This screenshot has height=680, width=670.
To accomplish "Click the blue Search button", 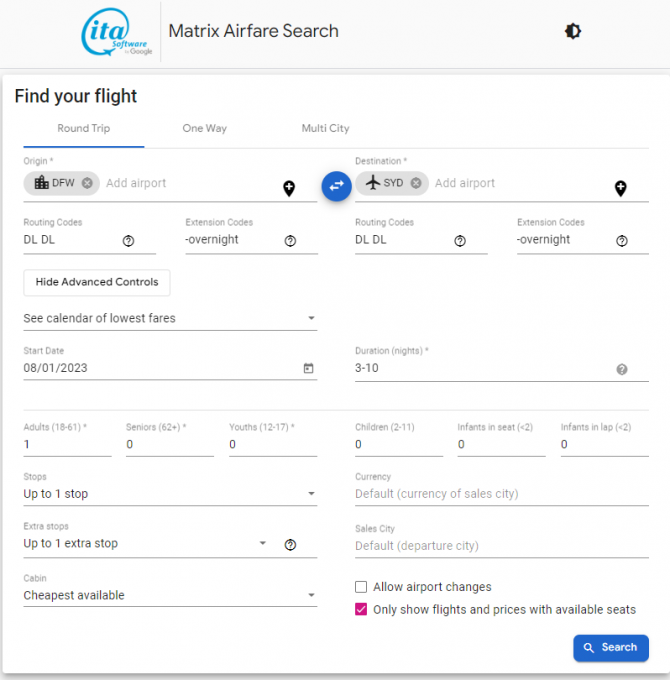I will [611, 648].
